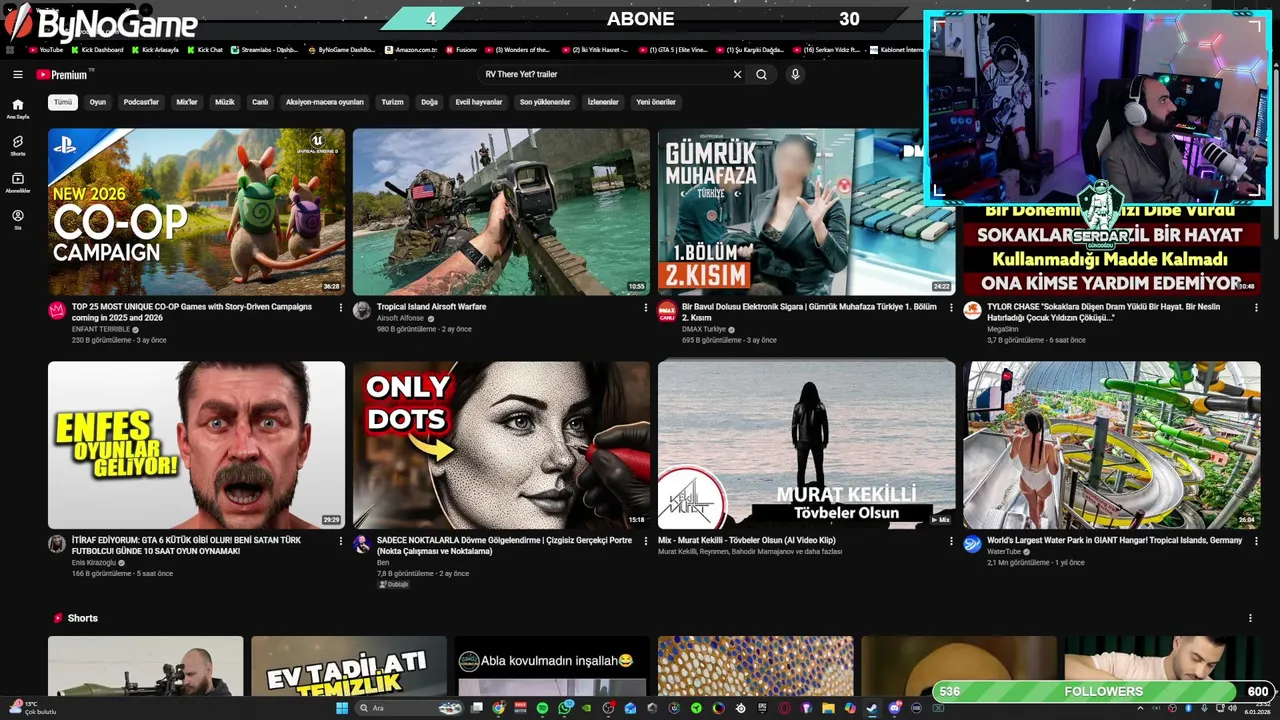Click MegaSinn channel avatar
1280x720 pixels.
click(972, 311)
